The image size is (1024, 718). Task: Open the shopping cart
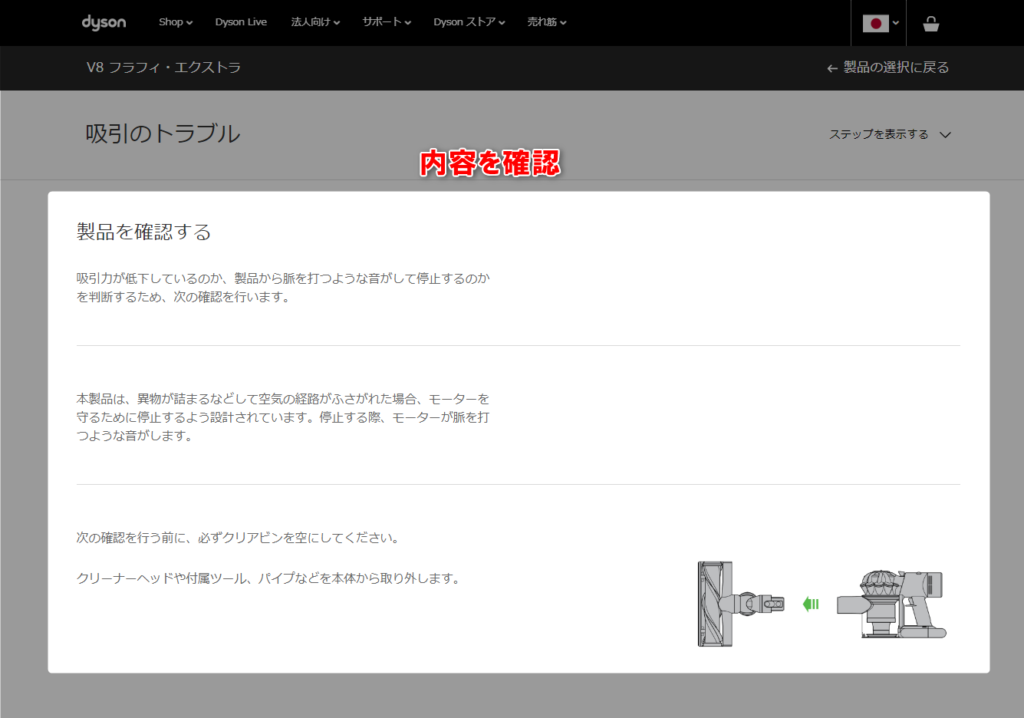point(931,22)
